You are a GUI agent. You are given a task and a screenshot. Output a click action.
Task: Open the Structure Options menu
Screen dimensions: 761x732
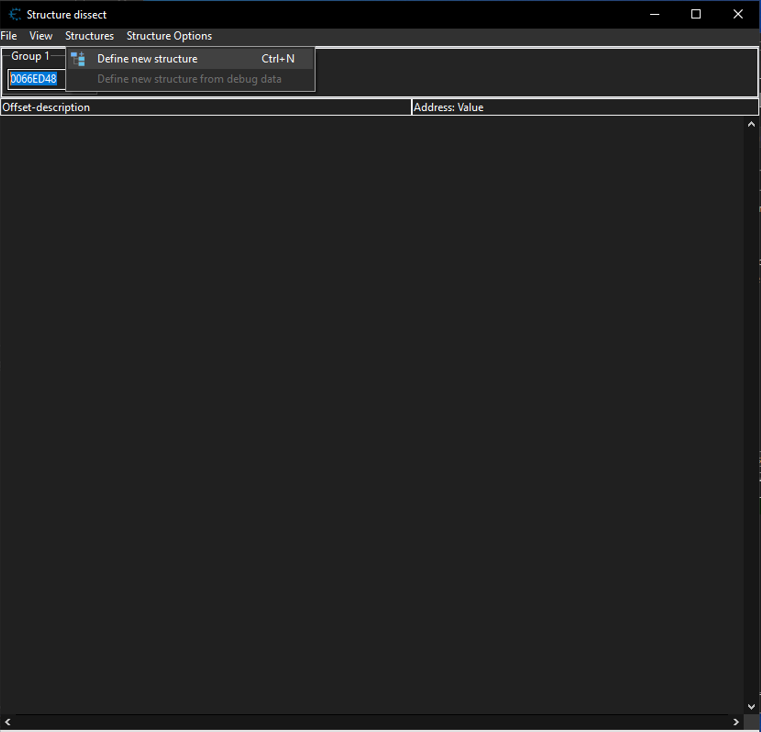click(x=169, y=36)
